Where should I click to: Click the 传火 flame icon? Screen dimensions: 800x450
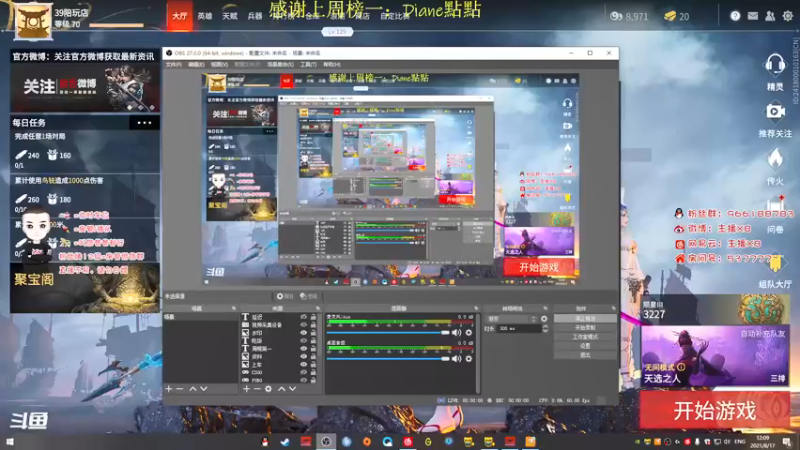(x=774, y=159)
